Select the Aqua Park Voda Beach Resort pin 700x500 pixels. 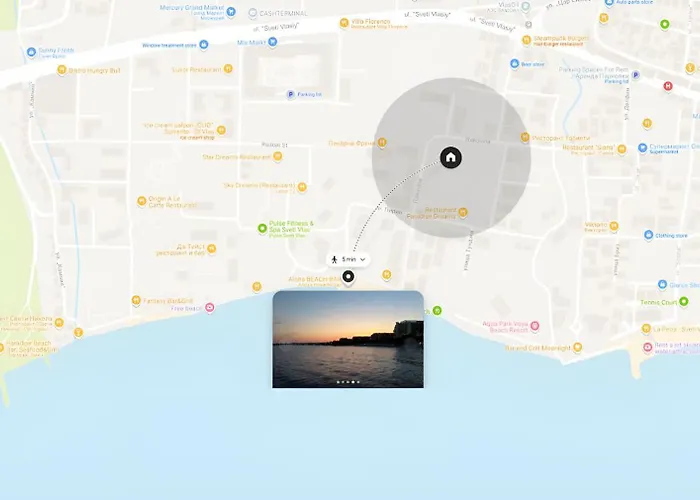pos(534,326)
